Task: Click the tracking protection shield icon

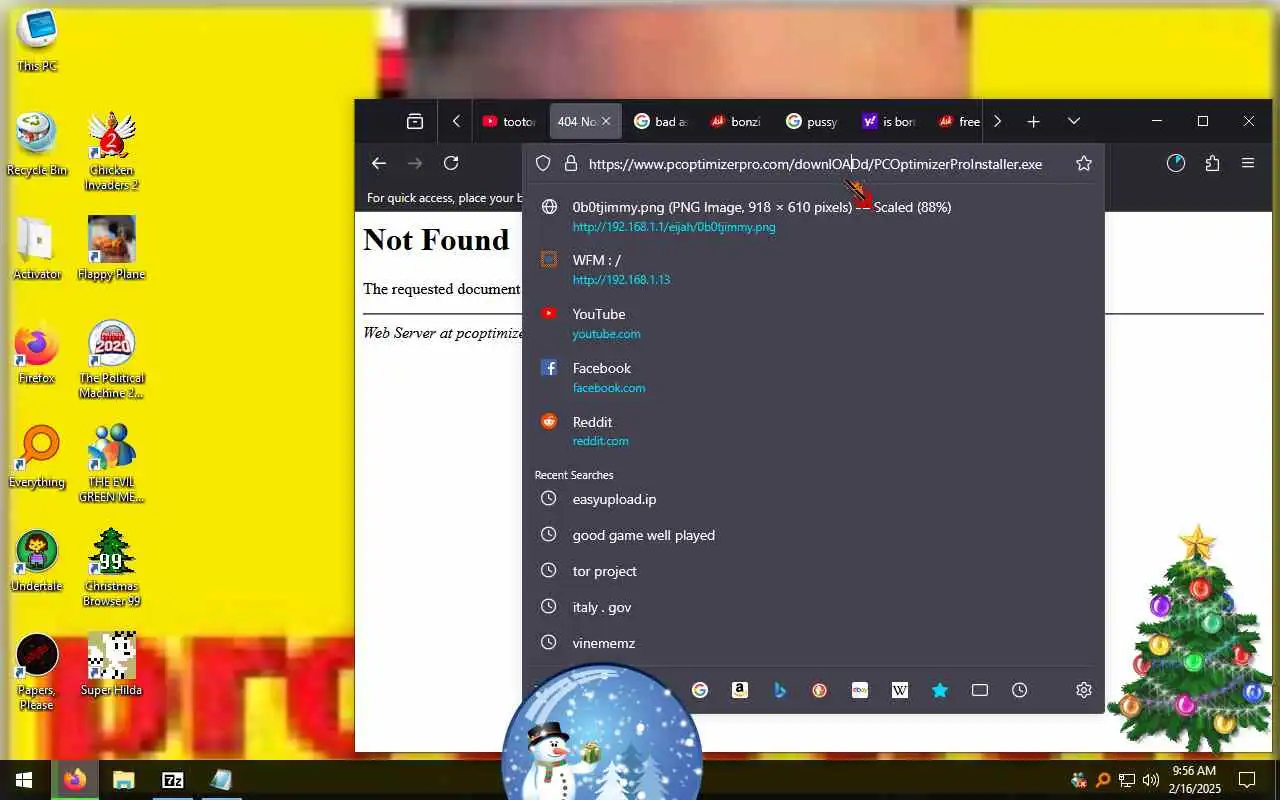Action: point(543,163)
